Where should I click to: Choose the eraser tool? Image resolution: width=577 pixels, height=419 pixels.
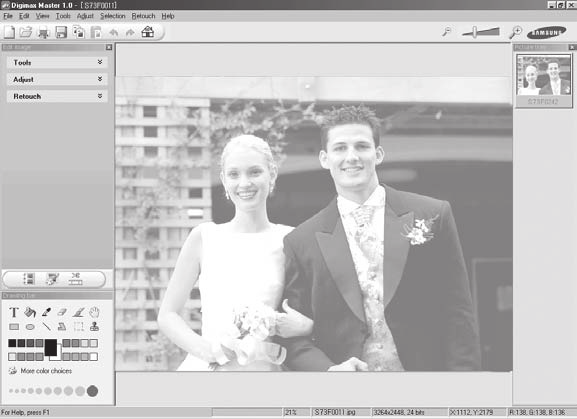tap(62, 312)
